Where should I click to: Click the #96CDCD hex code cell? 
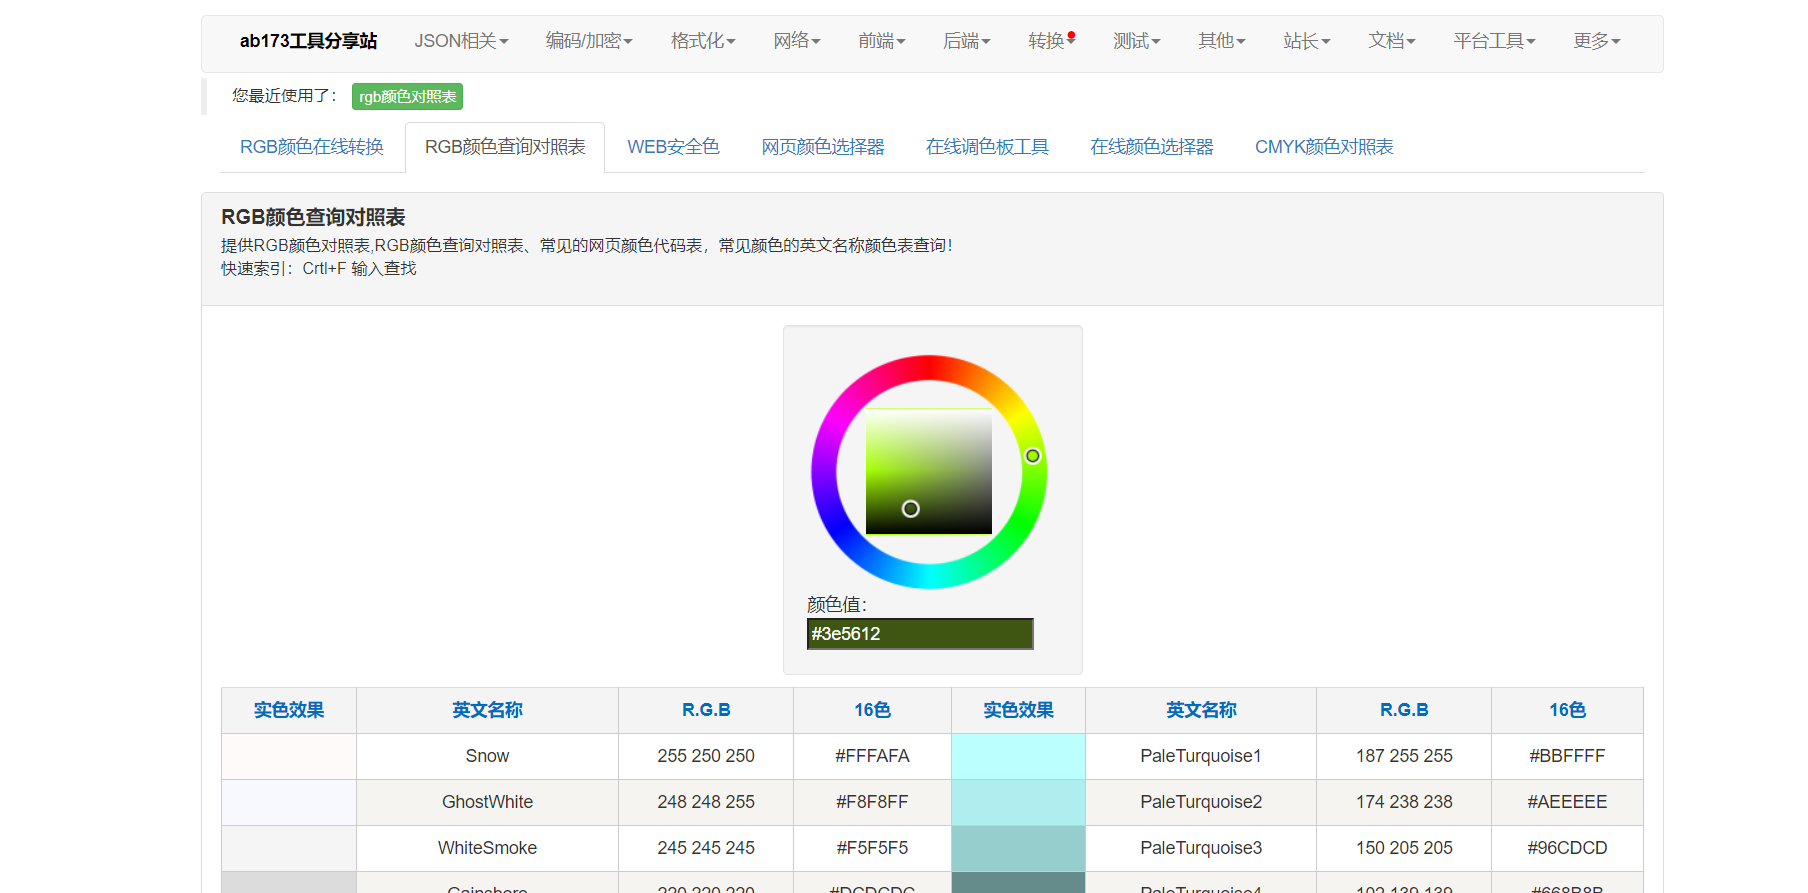coord(1567,848)
